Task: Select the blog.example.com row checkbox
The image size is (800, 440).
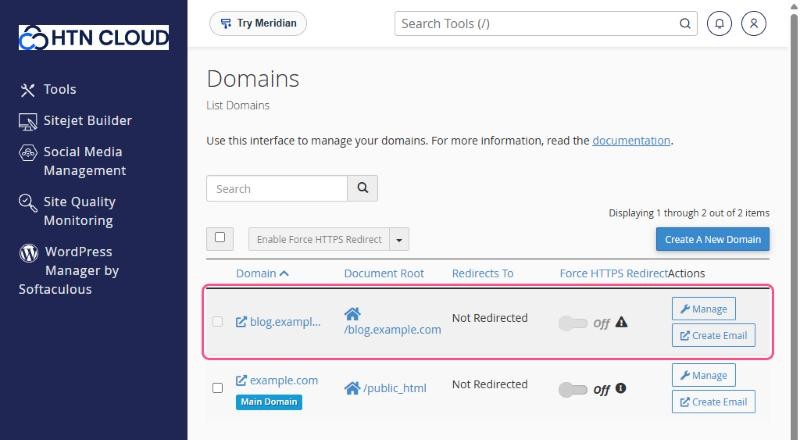Action: click(217, 322)
